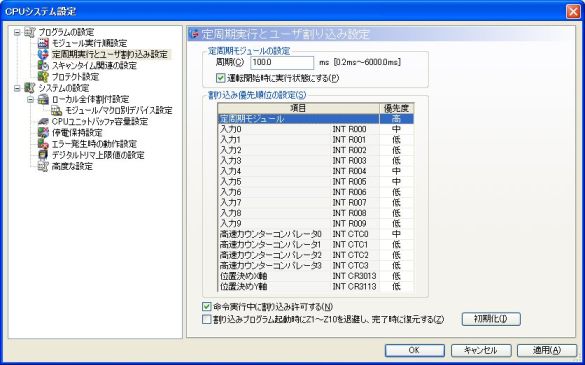585x365 pixels.
Task: Toggle 命令実行中に割り込み許可する checkbox
Action: [206, 307]
